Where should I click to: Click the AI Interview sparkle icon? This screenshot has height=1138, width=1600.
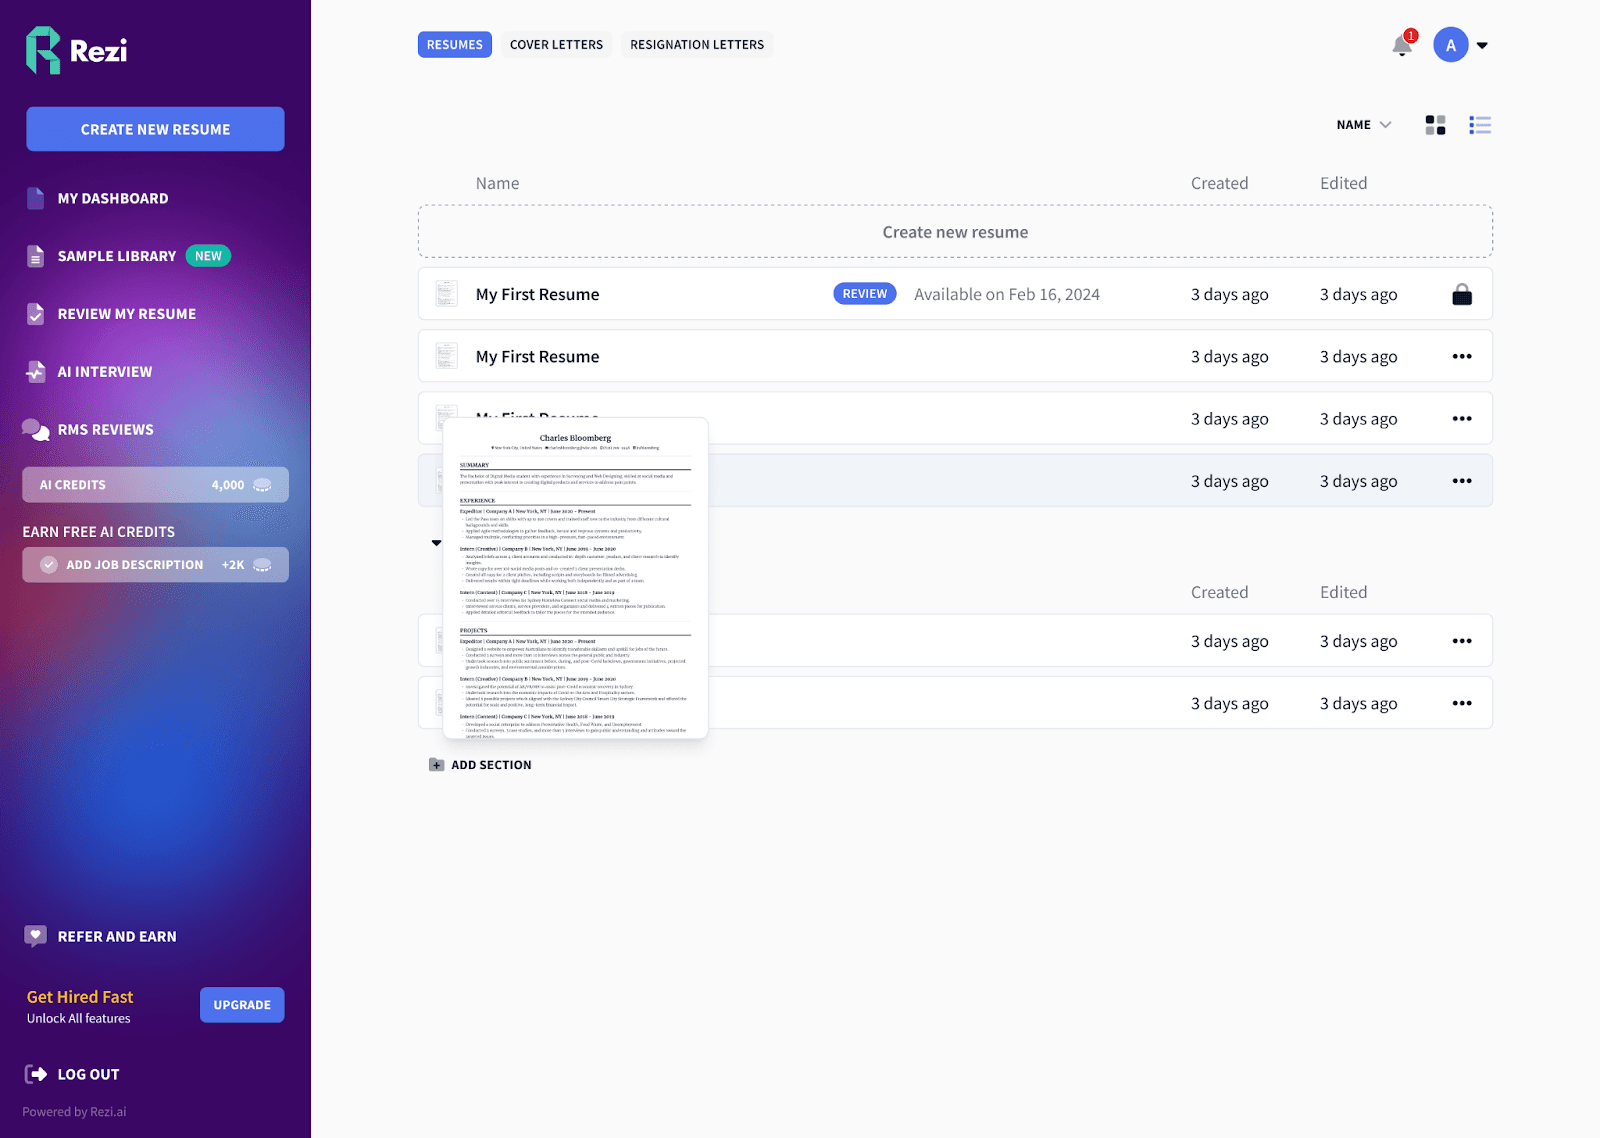36,372
